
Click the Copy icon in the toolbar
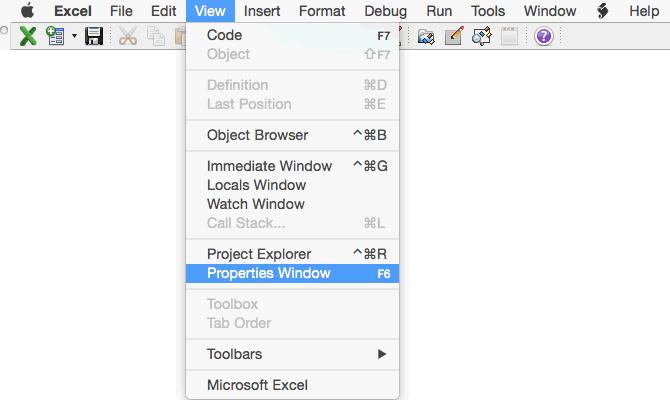coord(156,36)
